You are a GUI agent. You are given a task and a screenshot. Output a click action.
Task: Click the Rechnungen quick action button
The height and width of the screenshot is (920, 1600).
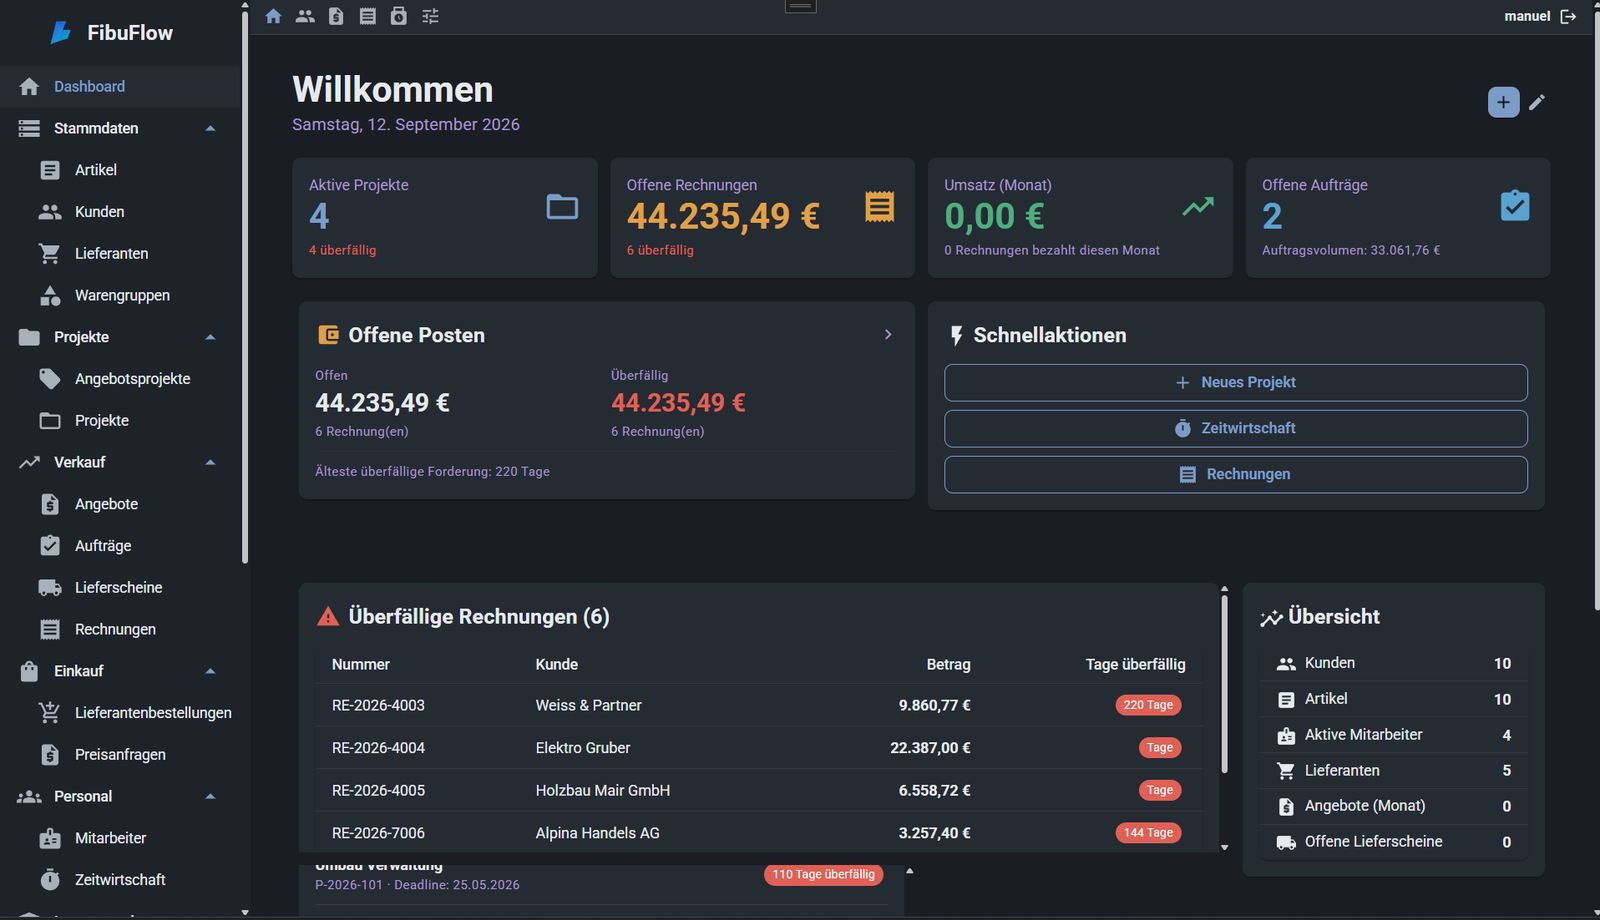(1236, 475)
